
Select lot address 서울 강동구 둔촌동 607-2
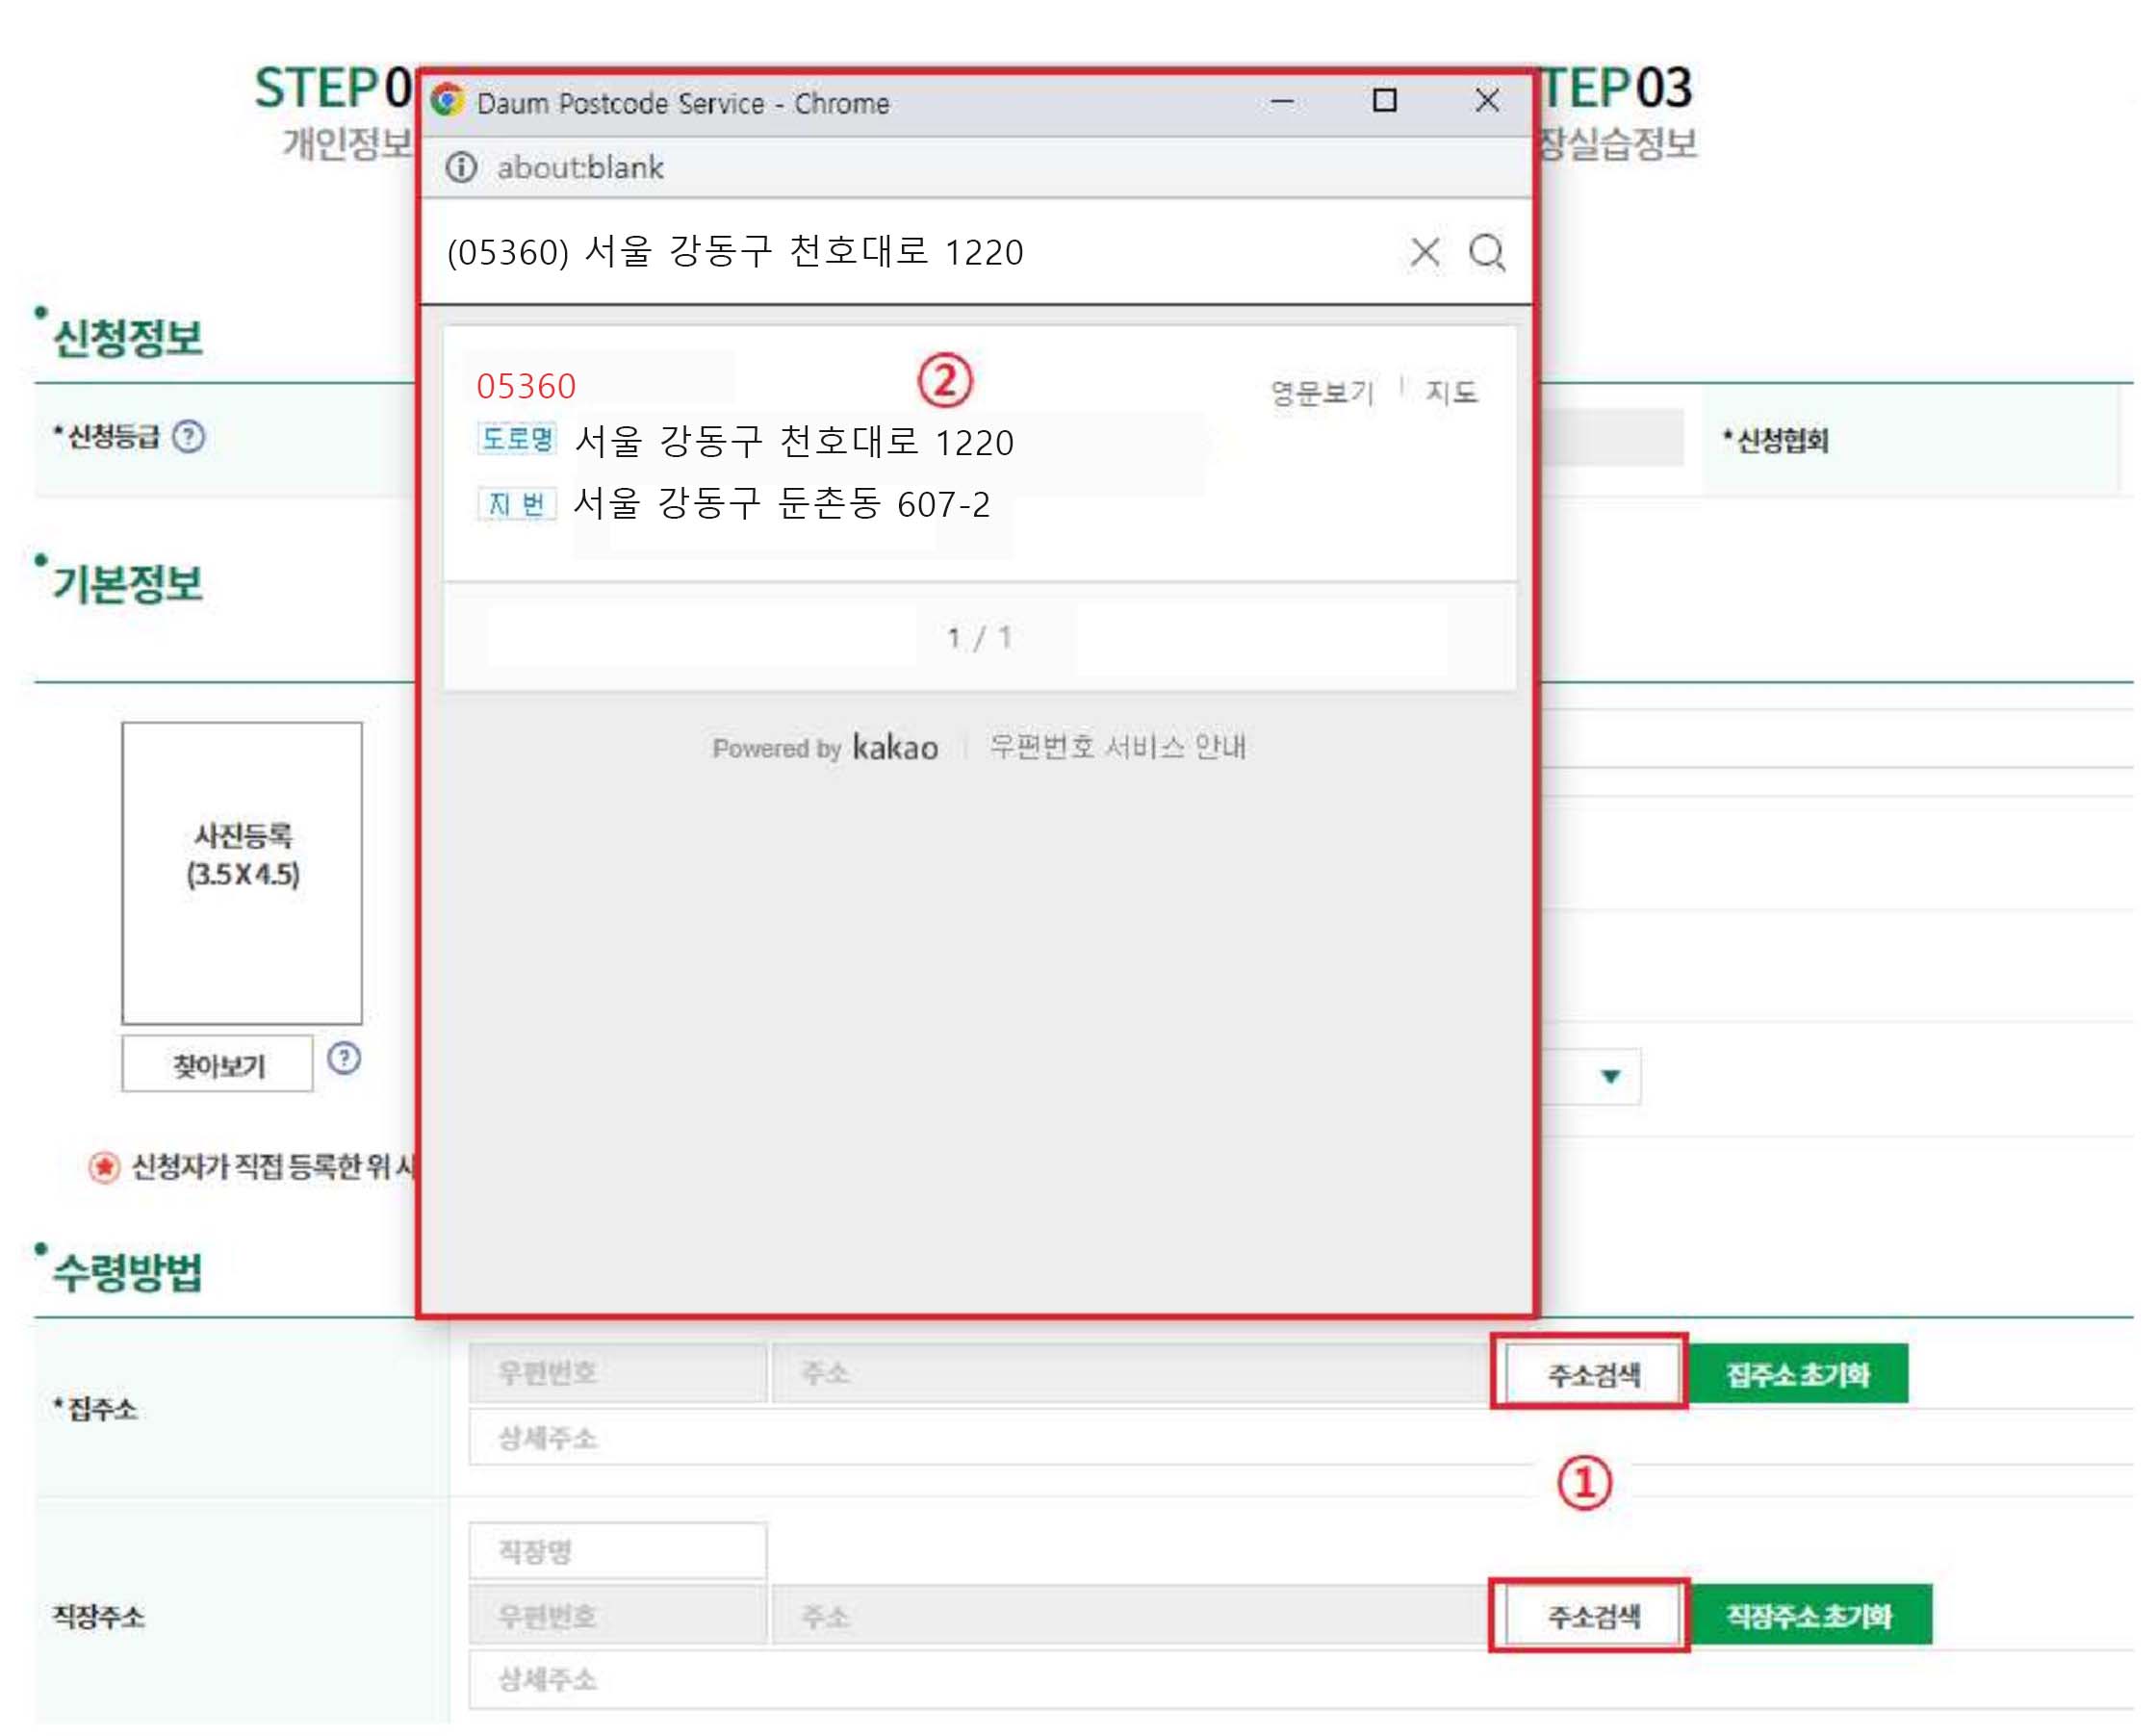[x=782, y=504]
